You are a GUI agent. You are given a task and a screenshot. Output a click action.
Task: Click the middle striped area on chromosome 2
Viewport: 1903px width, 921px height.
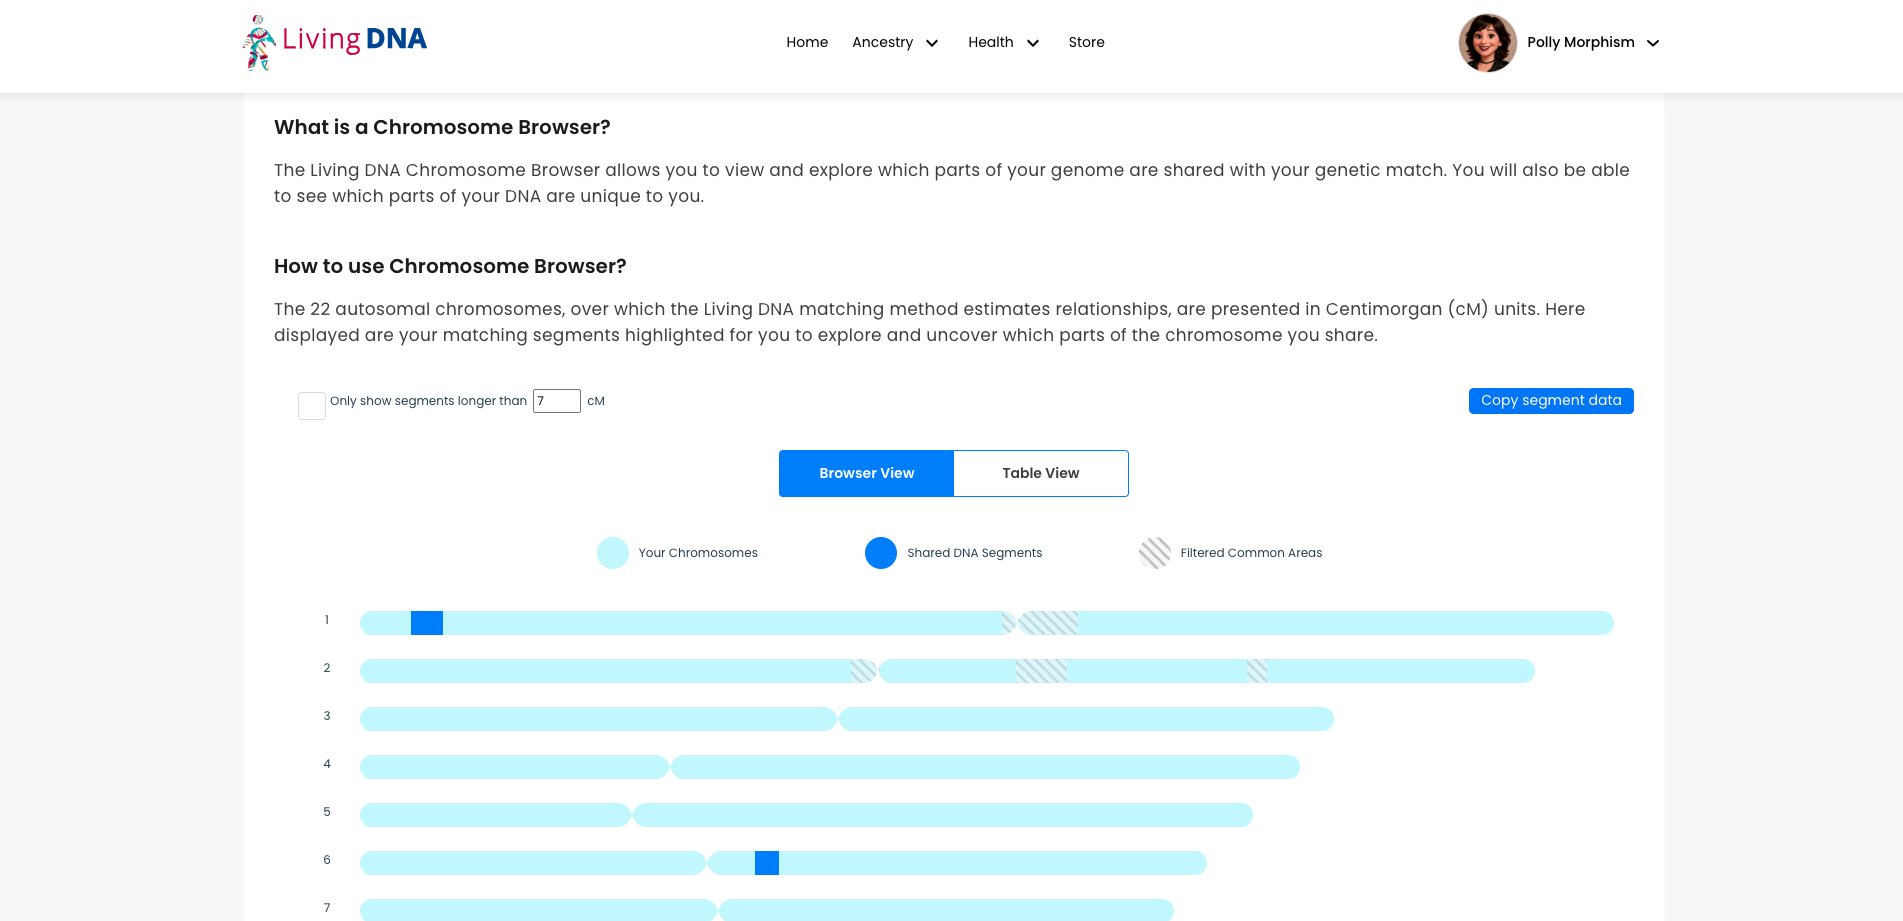pos(1041,671)
